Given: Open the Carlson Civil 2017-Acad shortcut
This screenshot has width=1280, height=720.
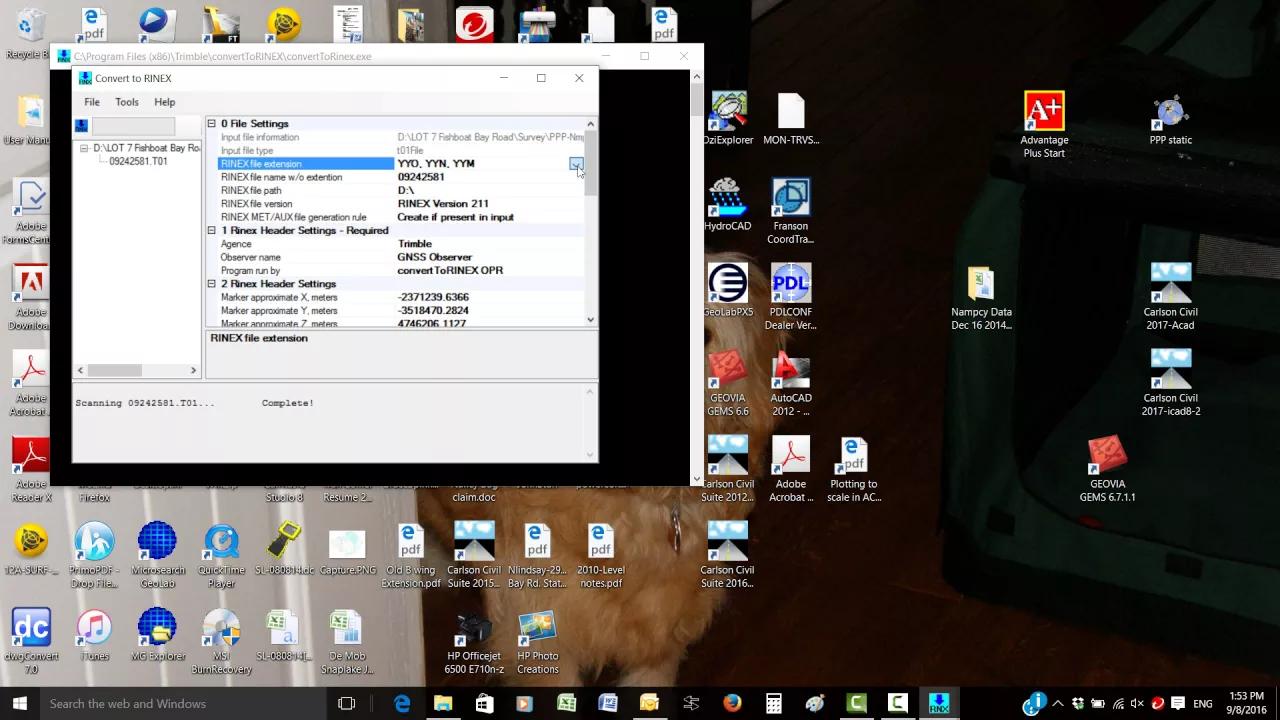Looking at the screenshot, I should coord(1170,297).
